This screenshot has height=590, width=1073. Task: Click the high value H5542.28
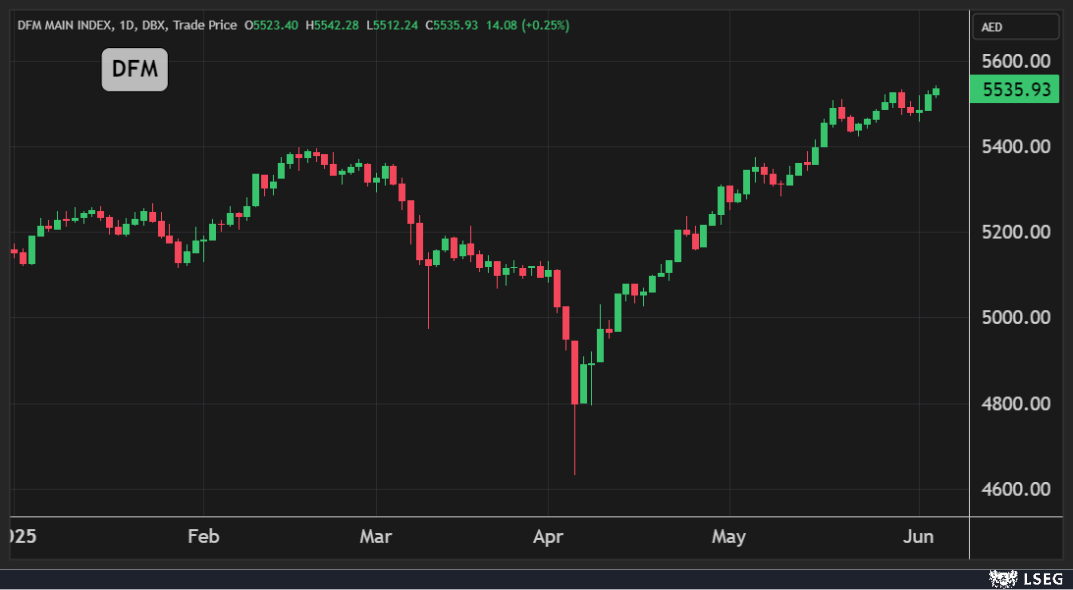(333, 25)
